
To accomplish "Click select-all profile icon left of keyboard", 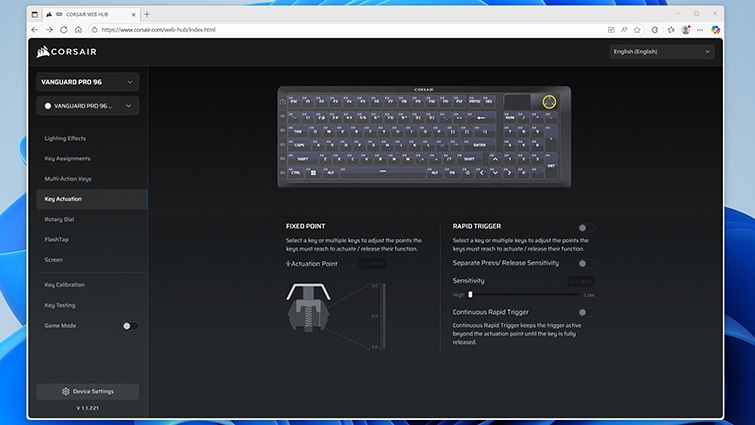I will (283, 102).
